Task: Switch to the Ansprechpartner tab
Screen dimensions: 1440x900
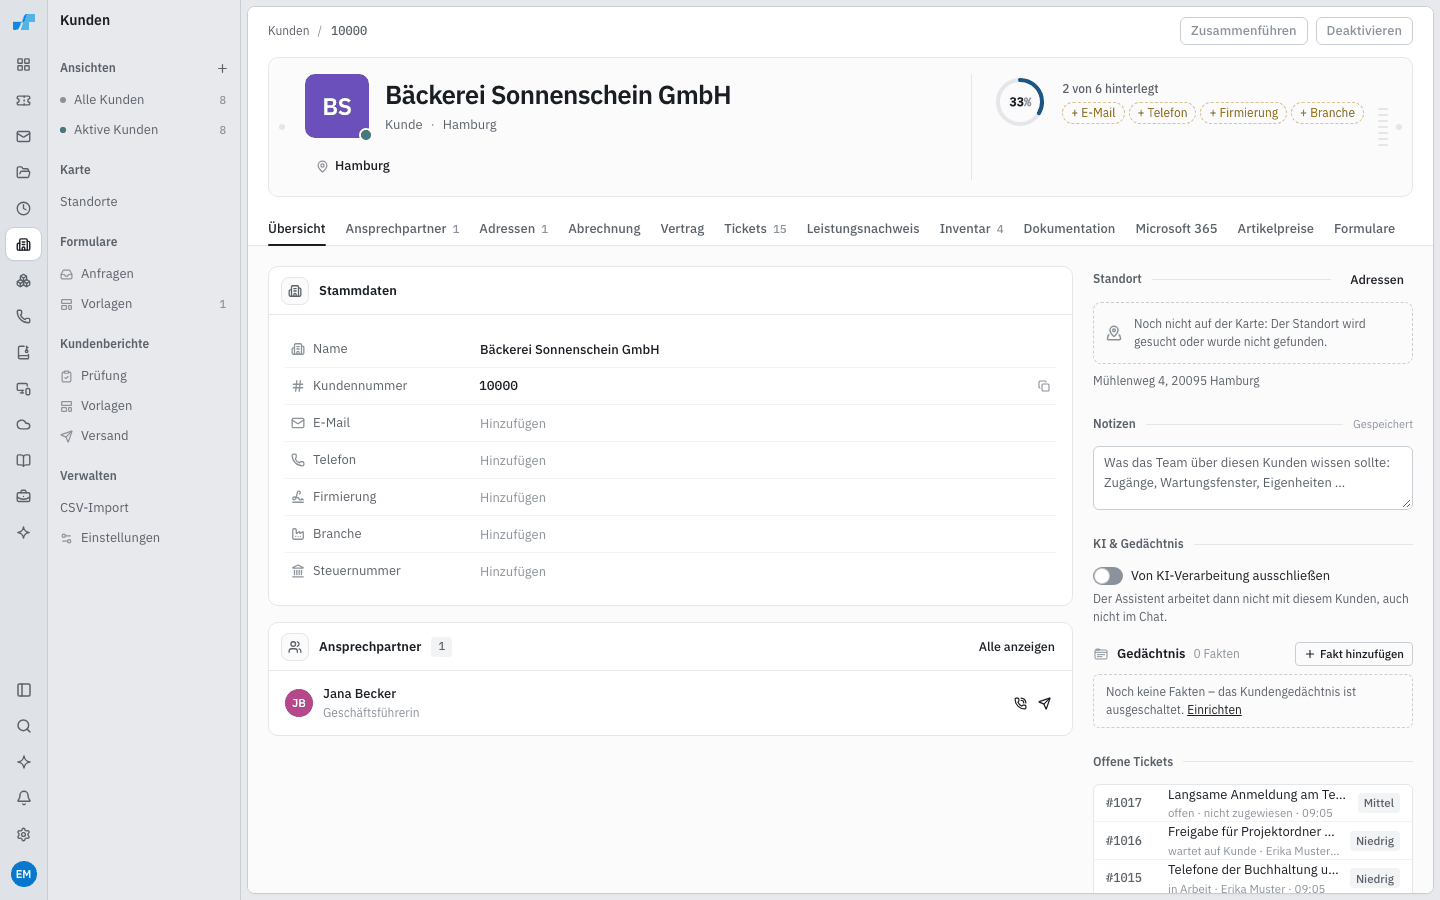Action: click(x=402, y=229)
